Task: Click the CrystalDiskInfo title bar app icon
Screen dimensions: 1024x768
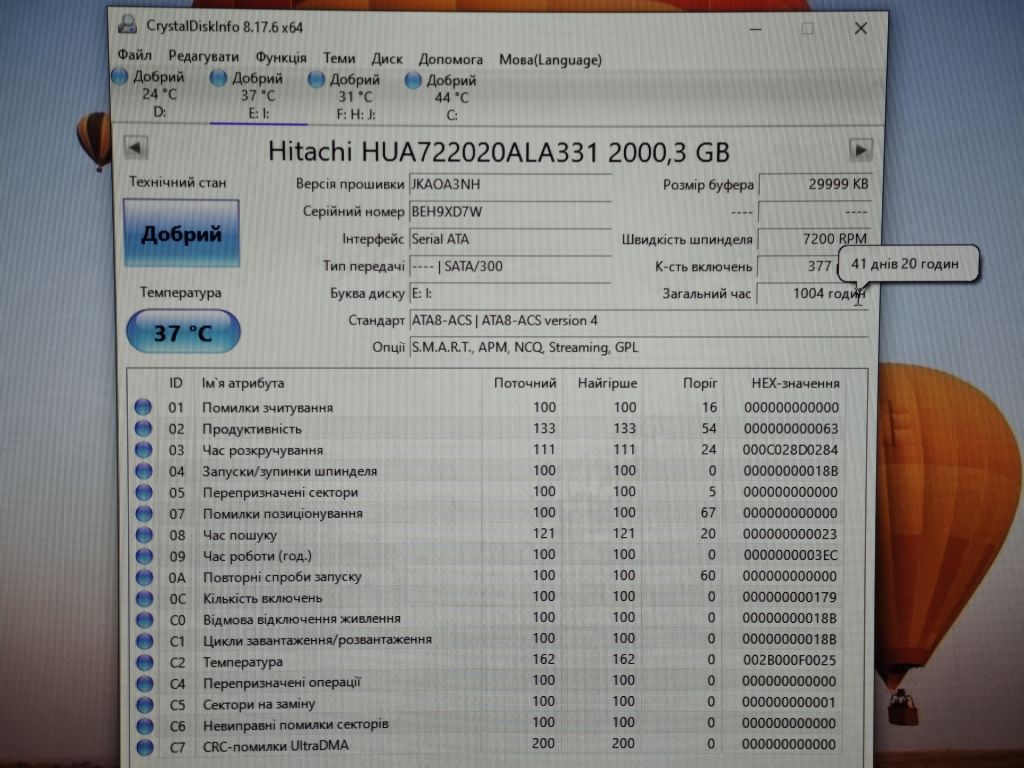Action: [x=127, y=25]
